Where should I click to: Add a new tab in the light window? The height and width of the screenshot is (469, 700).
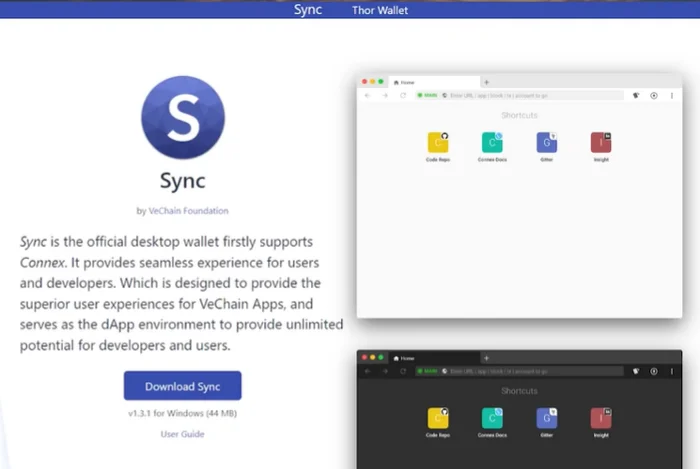[487, 82]
